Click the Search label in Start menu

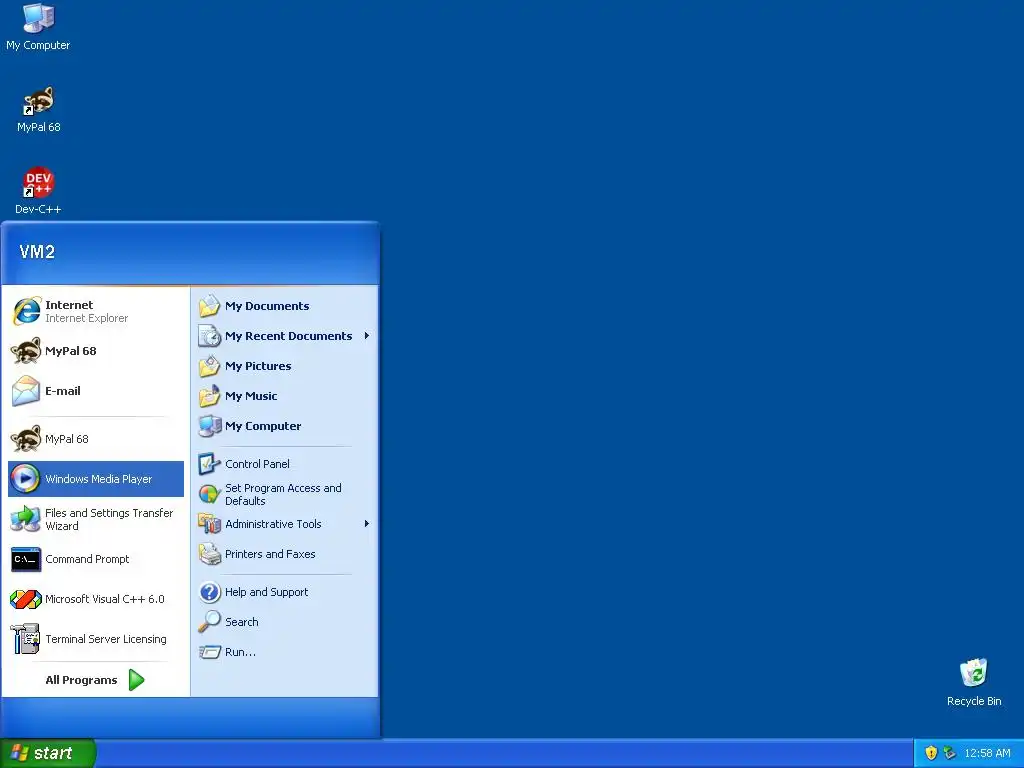242,622
